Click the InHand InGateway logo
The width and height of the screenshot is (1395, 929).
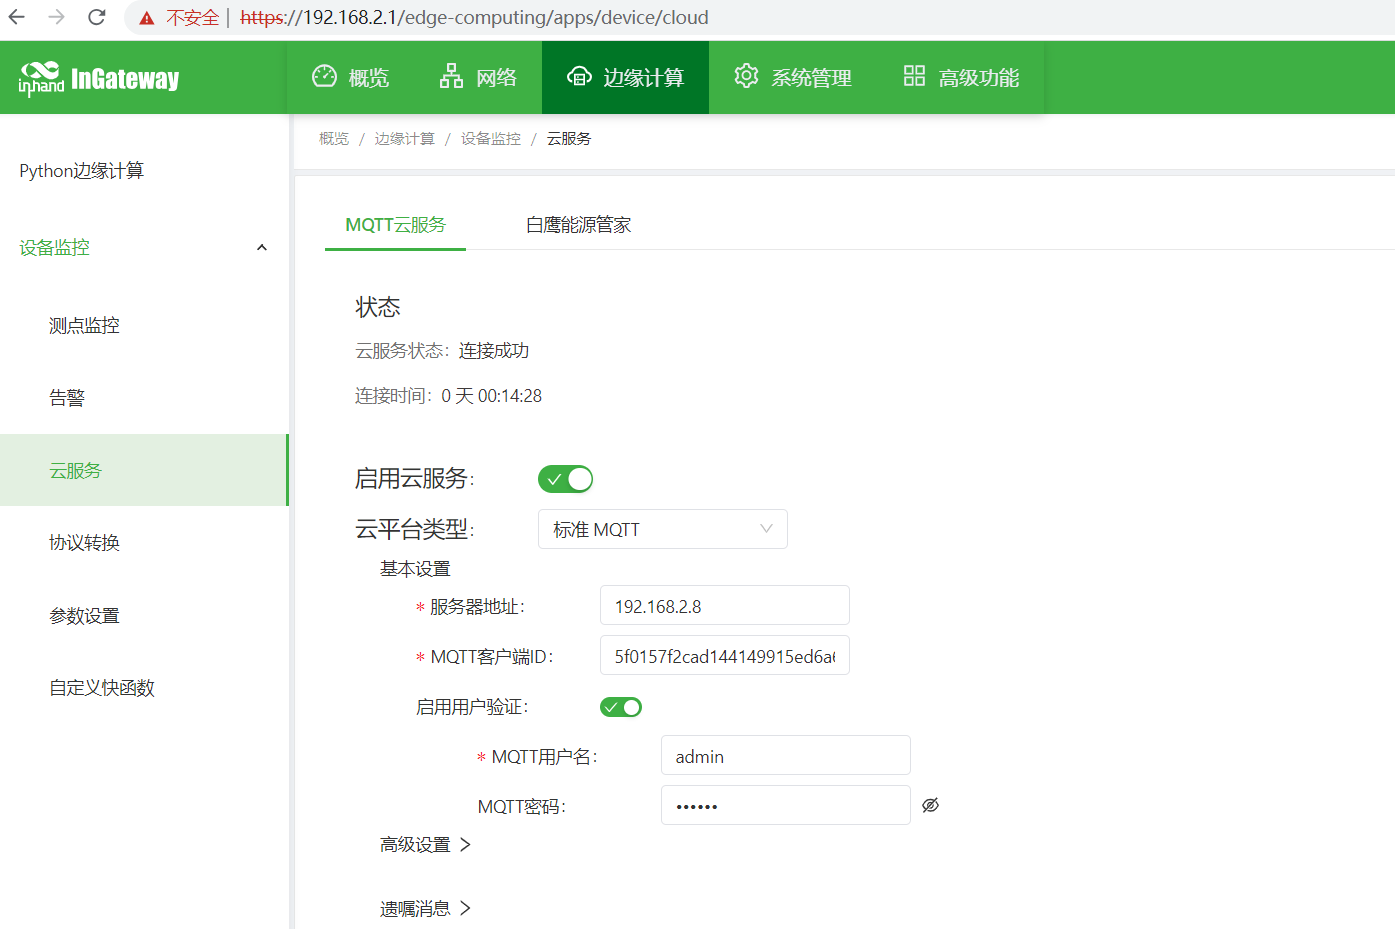pyautogui.click(x=98, y=78)
